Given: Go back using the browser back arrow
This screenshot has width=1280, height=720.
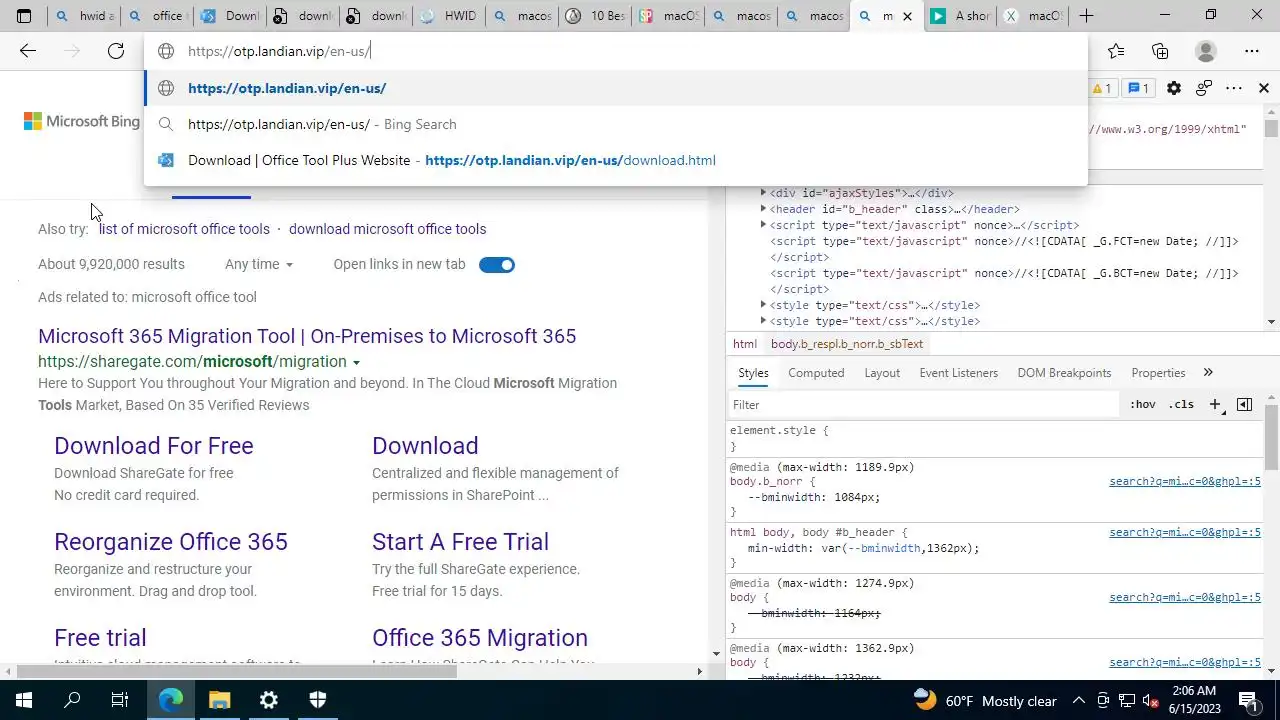Looking at the screenshot, I should (x=28, y=51).
